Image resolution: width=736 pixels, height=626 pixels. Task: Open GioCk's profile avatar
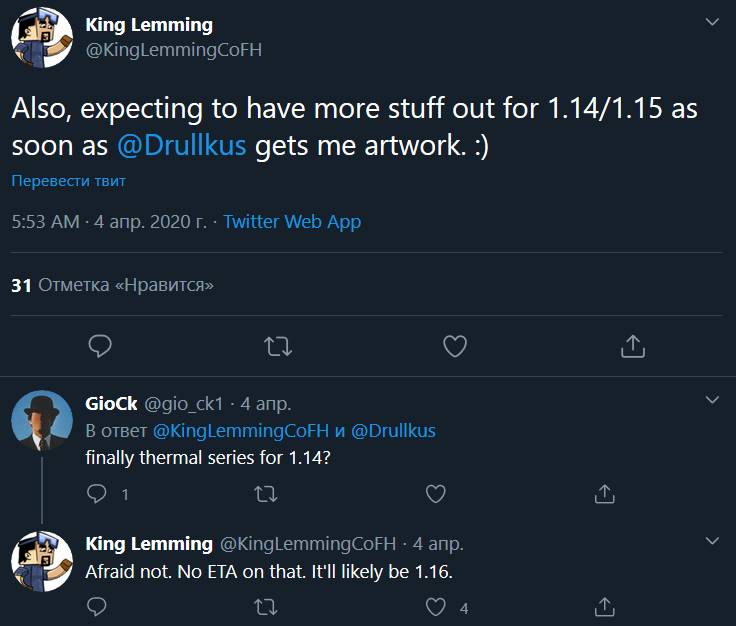coord(41,422)
